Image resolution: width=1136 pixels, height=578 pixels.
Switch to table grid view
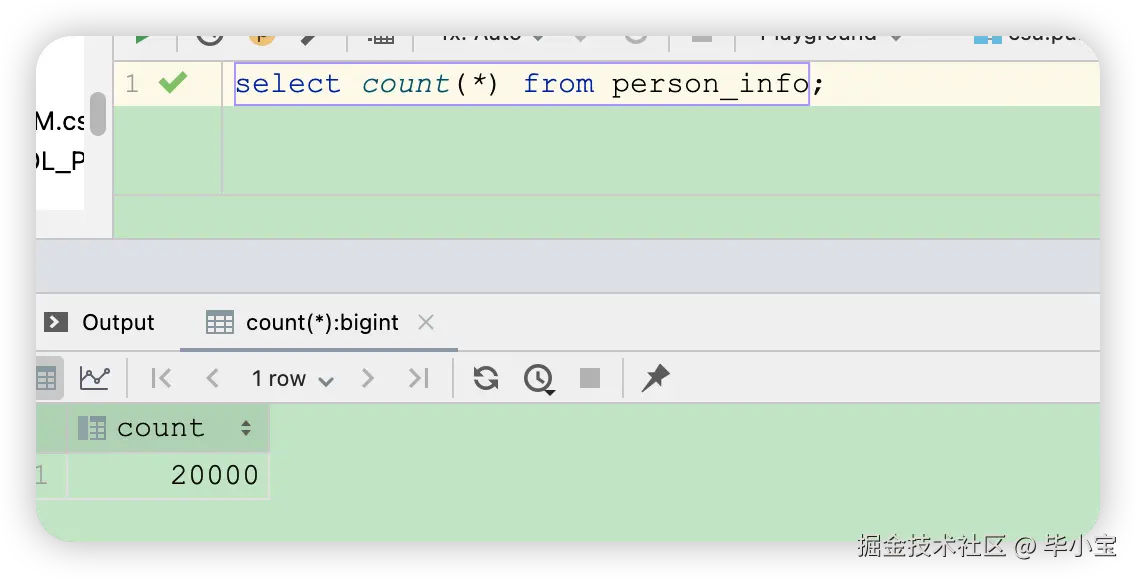coord(46,378)
